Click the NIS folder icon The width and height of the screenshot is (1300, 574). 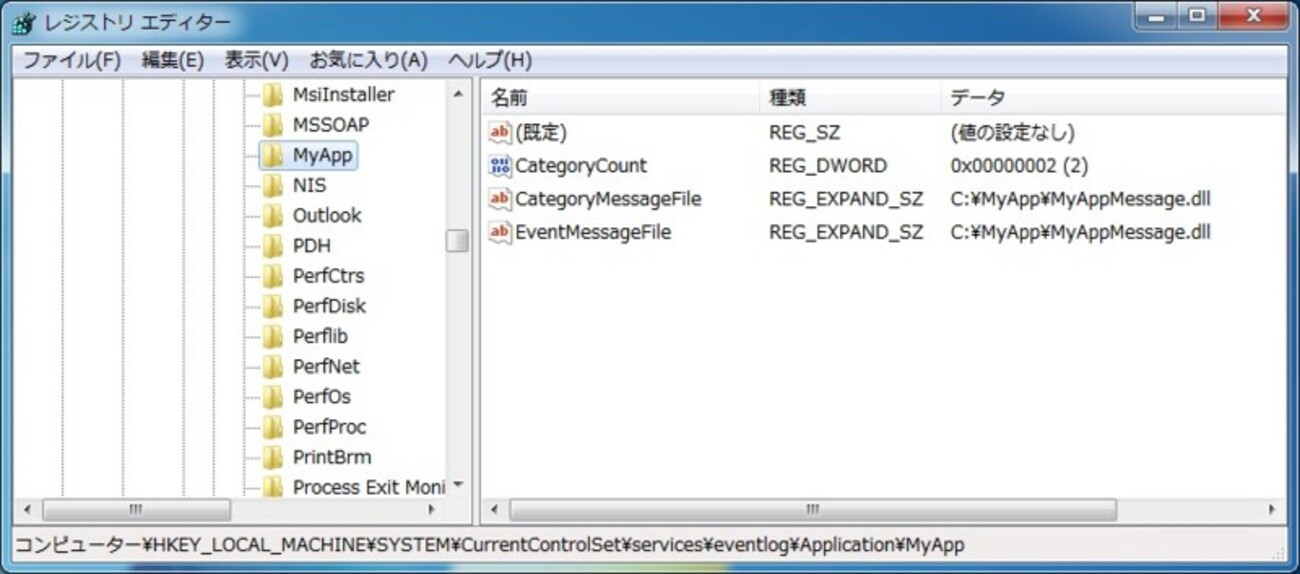click(x=272, y=185)
